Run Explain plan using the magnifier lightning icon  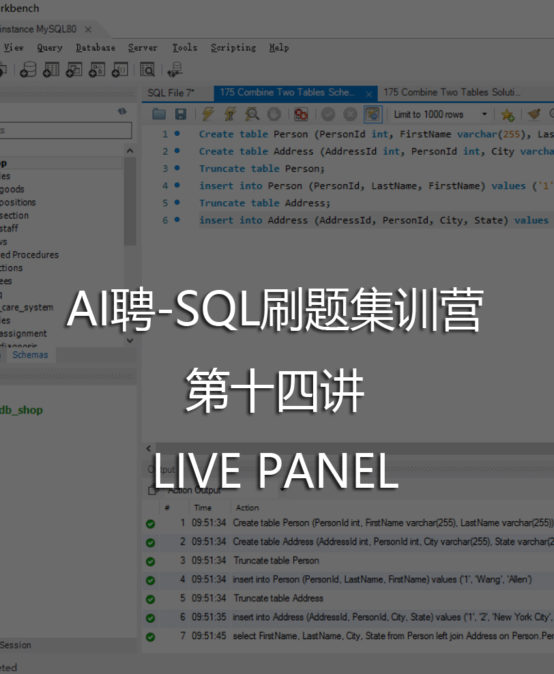(252, 114)
